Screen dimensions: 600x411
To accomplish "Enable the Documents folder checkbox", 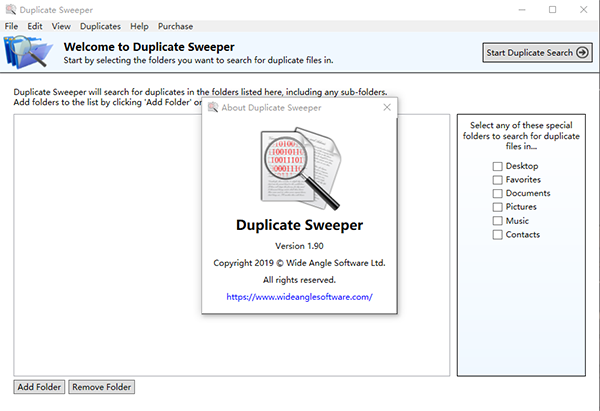I will pos(497,193).
